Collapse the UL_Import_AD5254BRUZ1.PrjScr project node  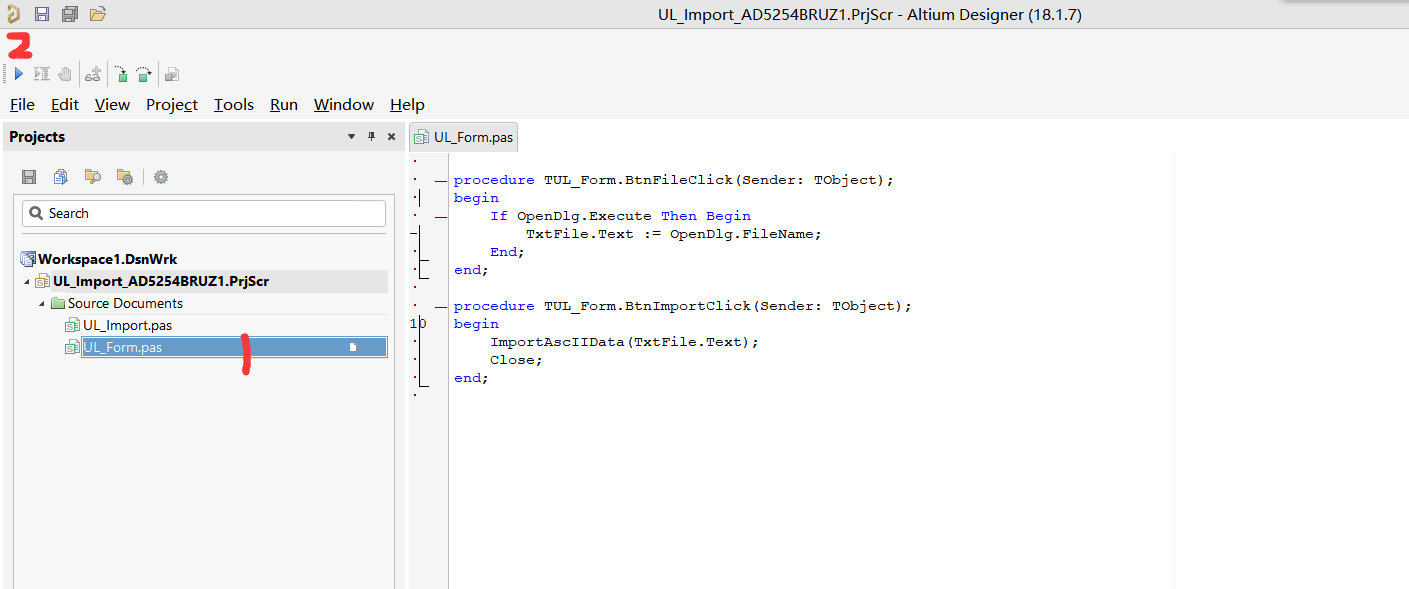(26, 281)
